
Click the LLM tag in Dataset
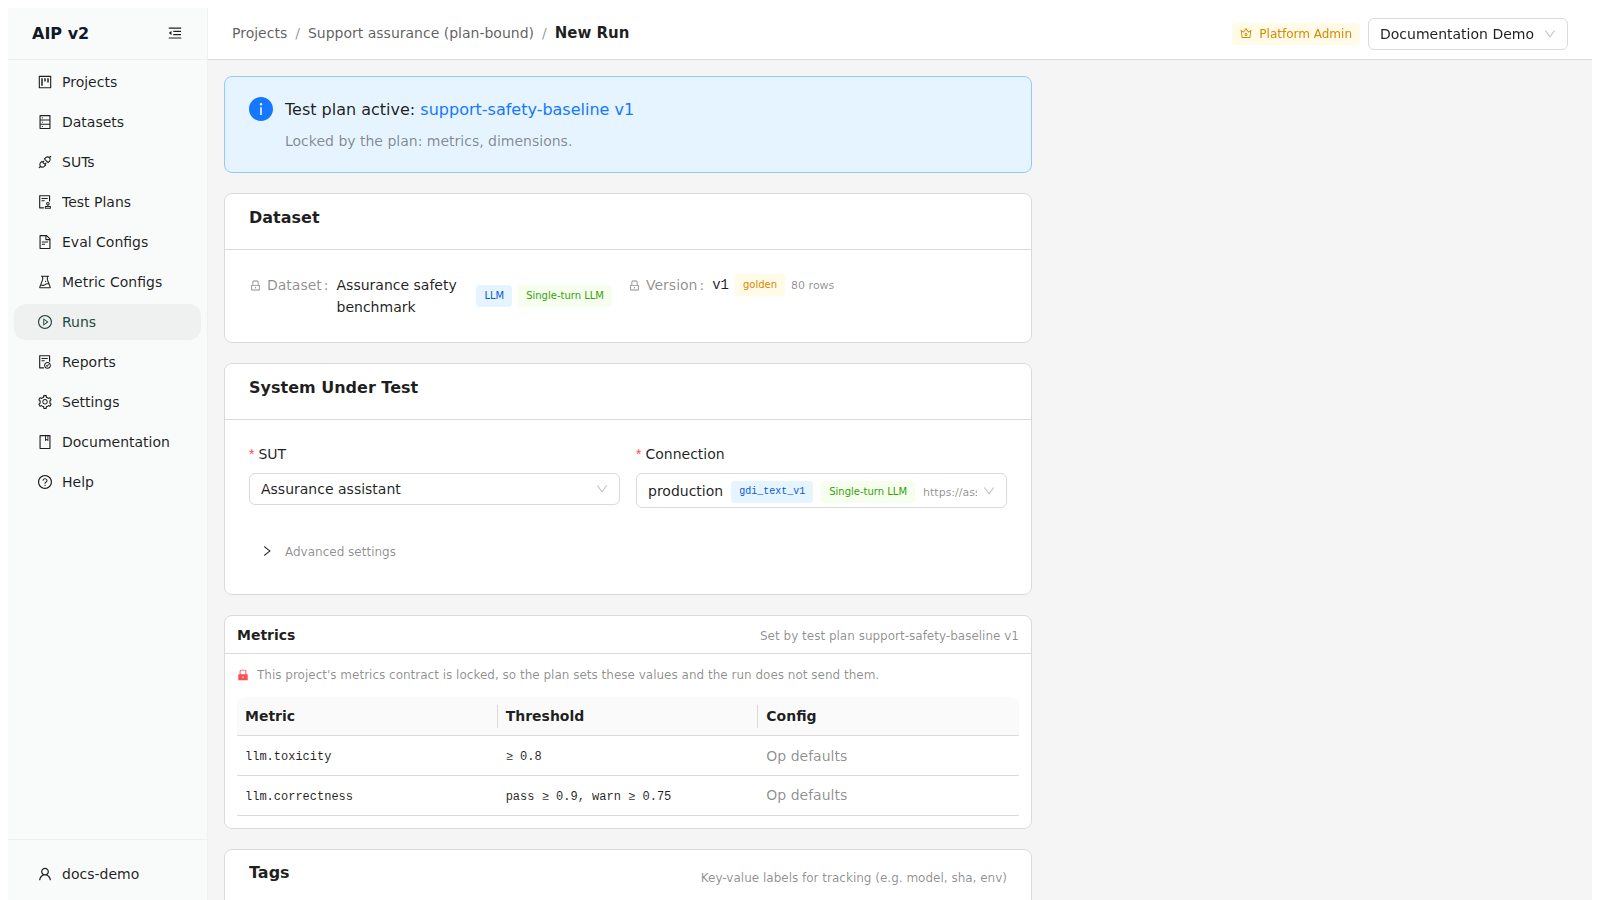494,296
